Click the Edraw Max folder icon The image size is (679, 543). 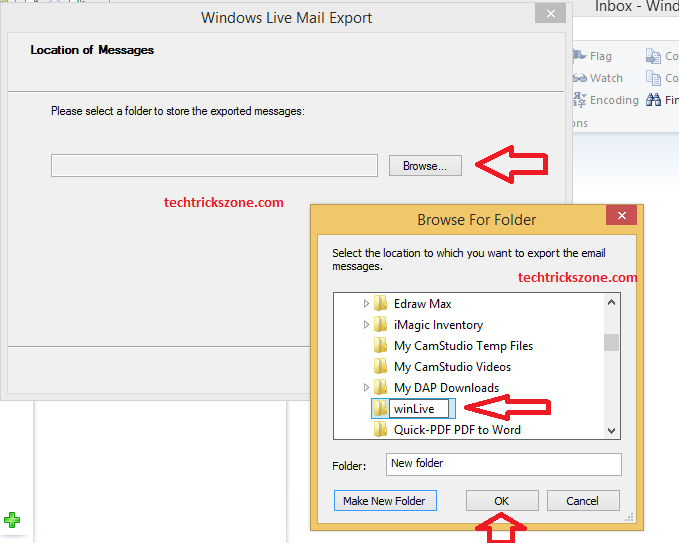point(380,304)
